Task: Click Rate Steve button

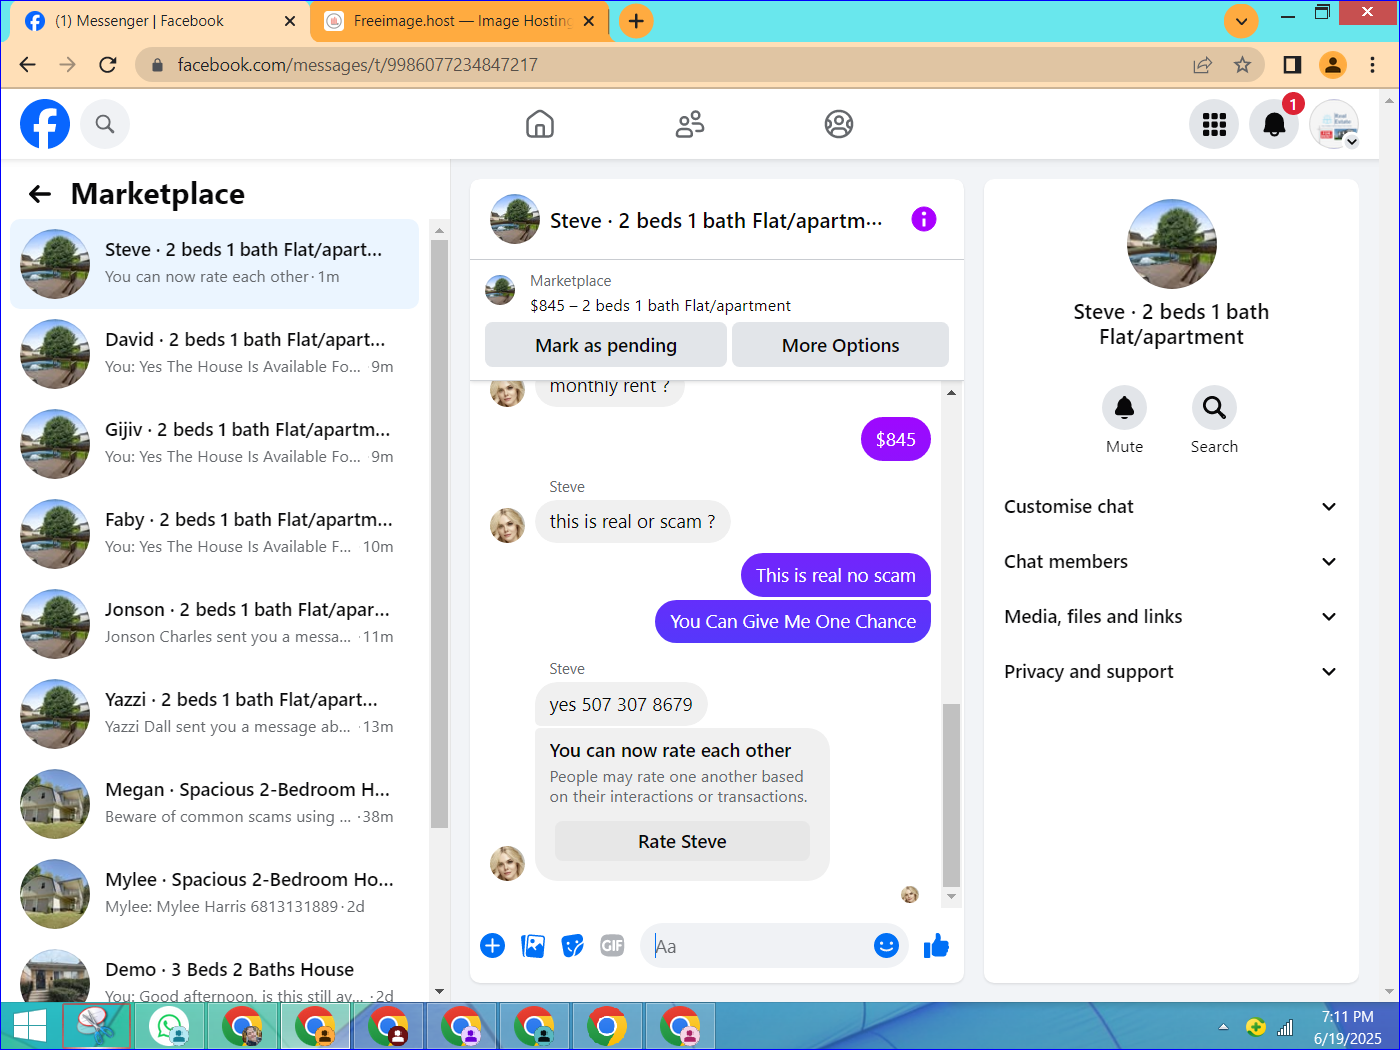Action: point(682,842)
